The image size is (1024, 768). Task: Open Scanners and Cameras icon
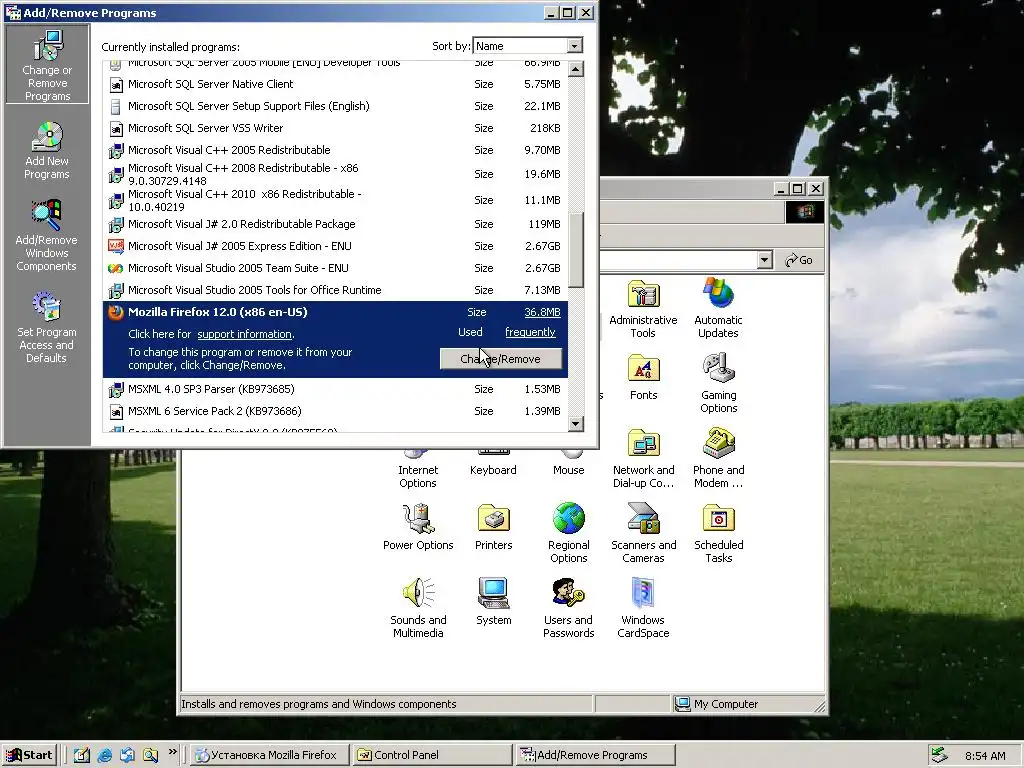(x=643, y=534)
